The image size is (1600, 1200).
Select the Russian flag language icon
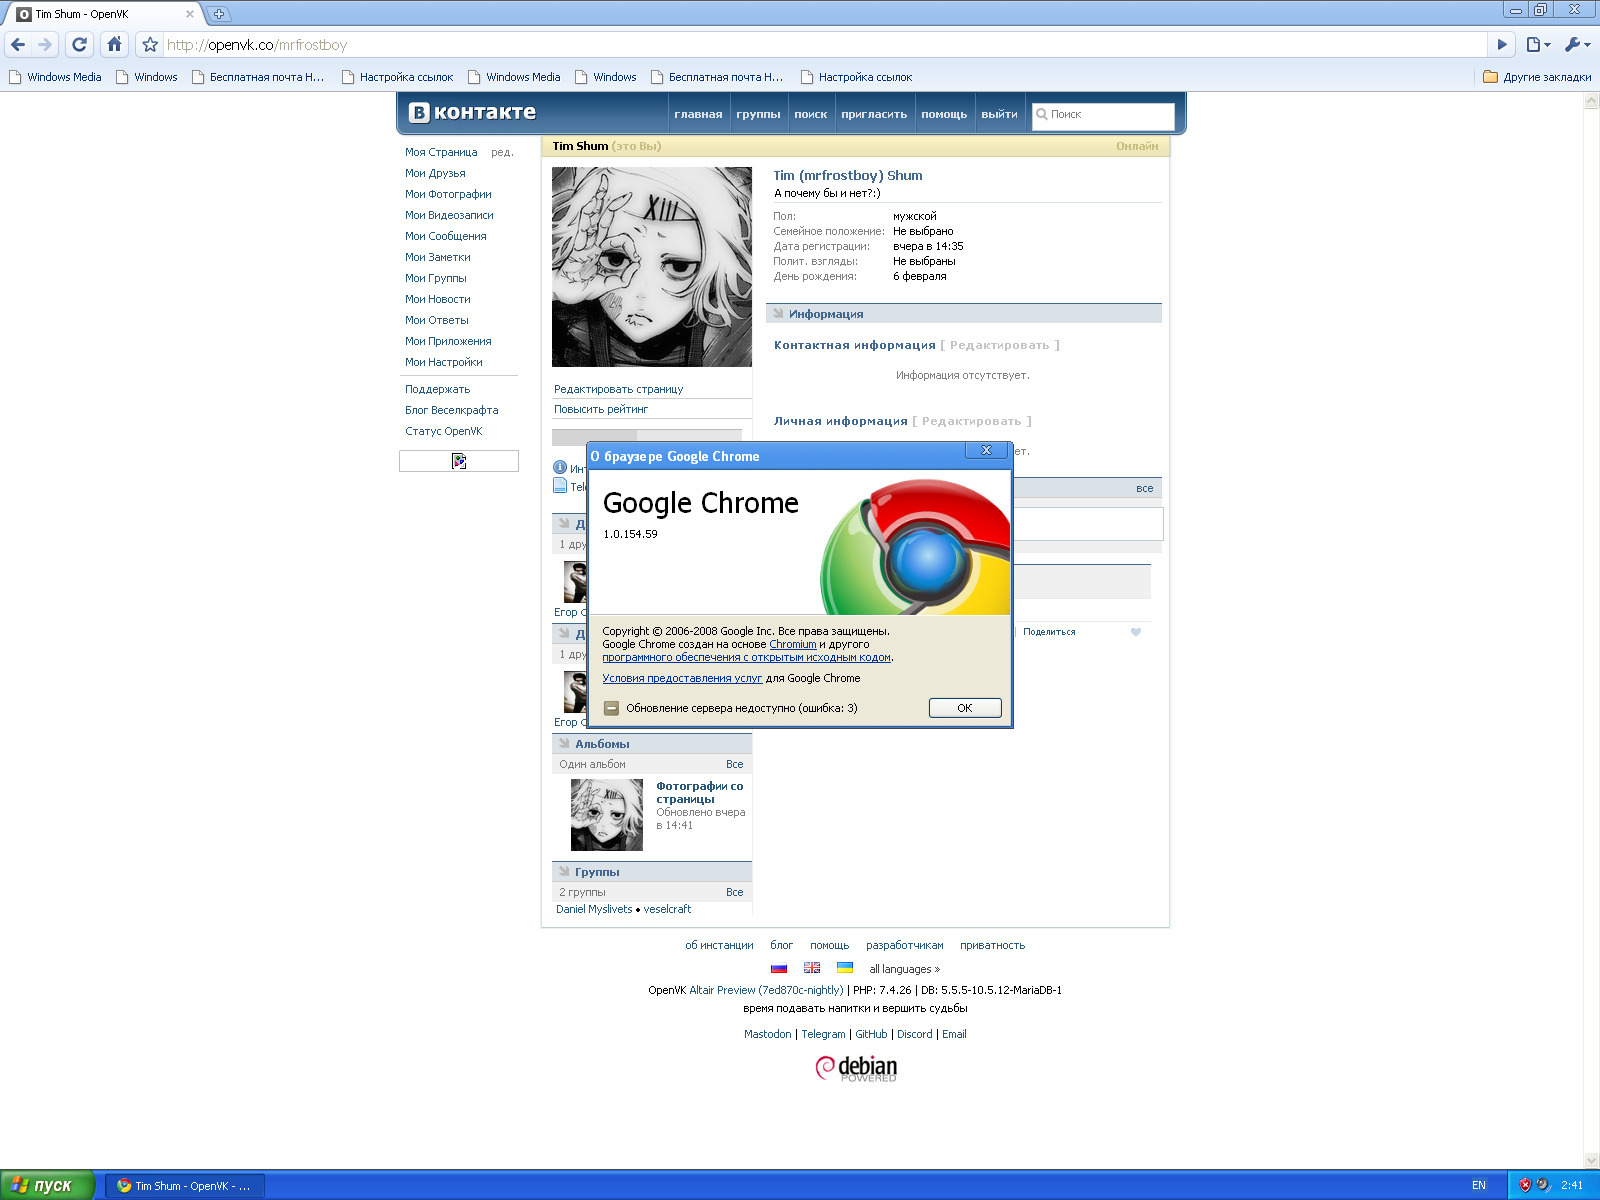click(779, 968)
